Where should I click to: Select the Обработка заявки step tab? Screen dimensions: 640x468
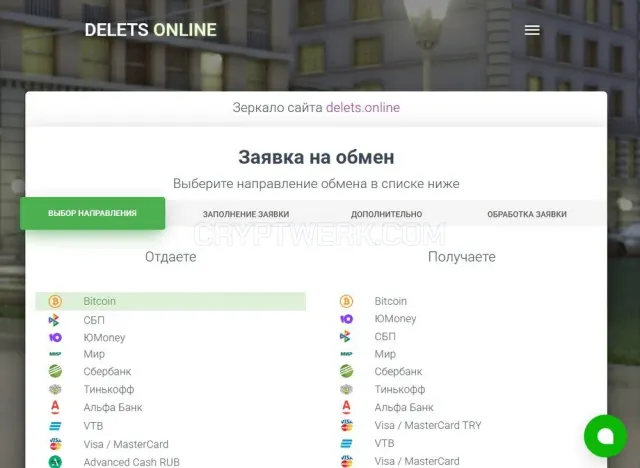point(527,214)
